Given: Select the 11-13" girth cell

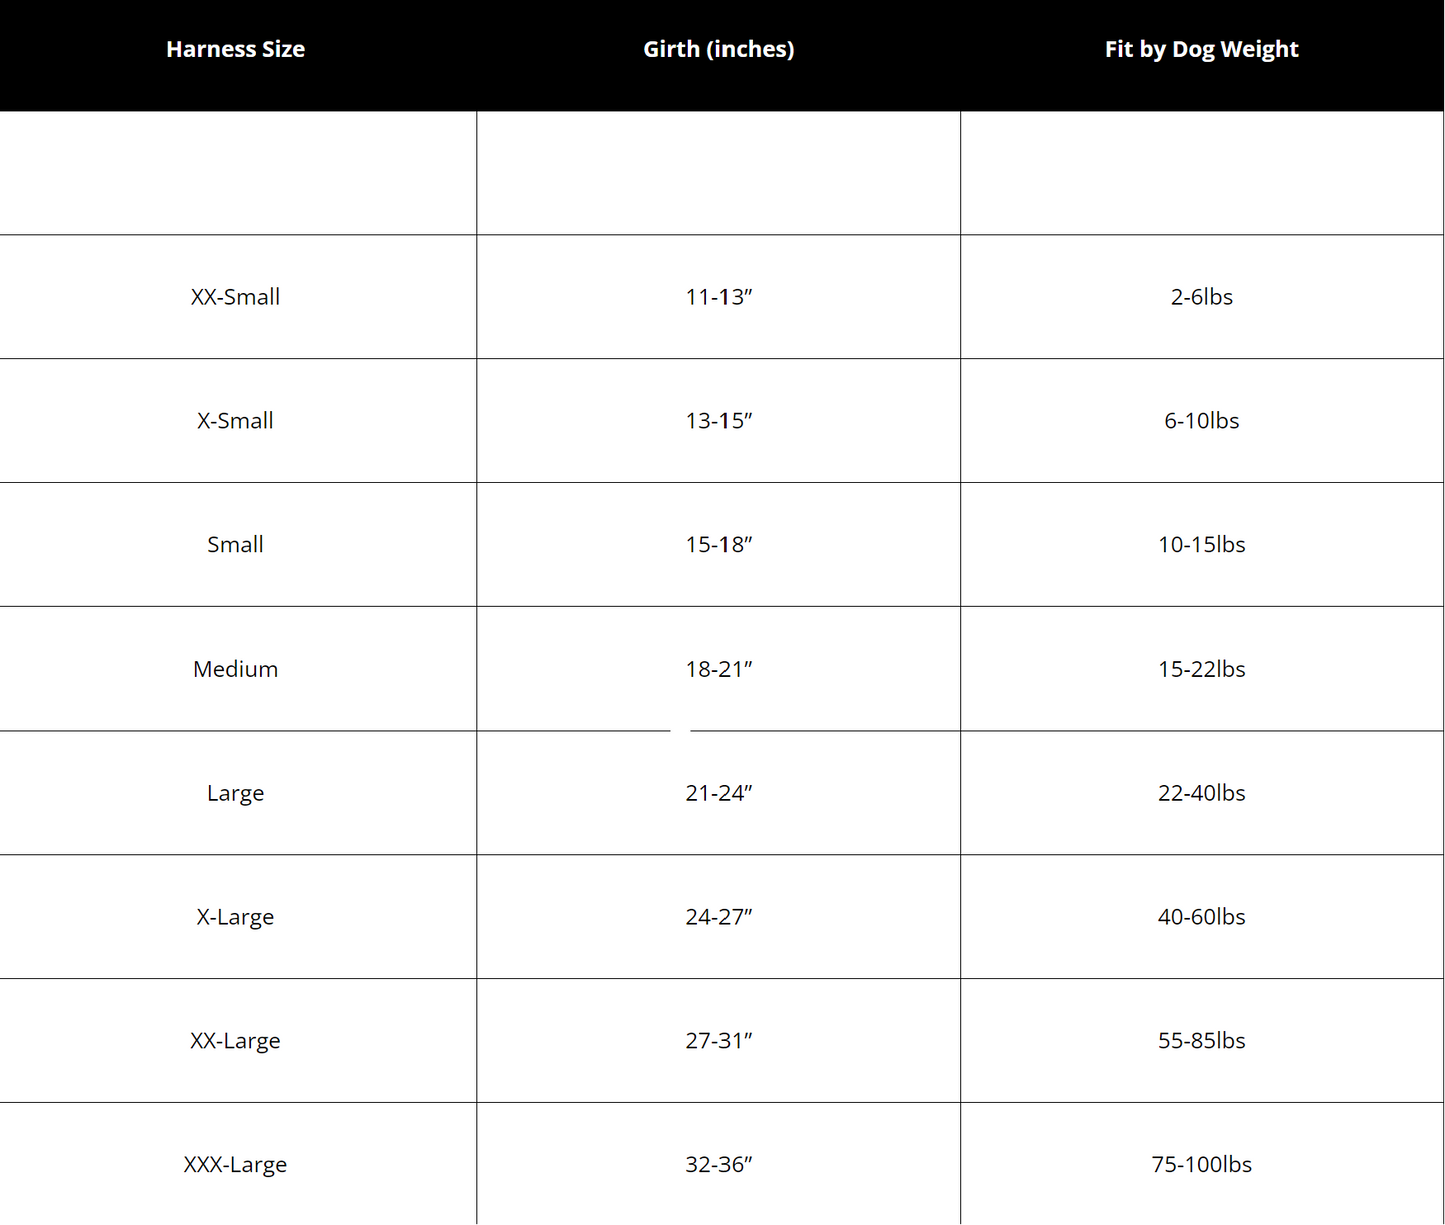Looking at the screenshot, I should pyautogui.click(x=719, y=297).
